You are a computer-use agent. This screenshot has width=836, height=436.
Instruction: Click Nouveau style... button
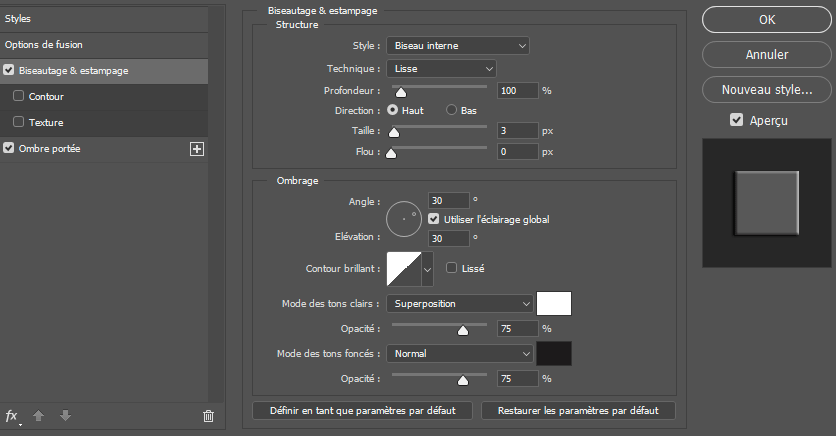pyautogui.click(x=767, y=89)
